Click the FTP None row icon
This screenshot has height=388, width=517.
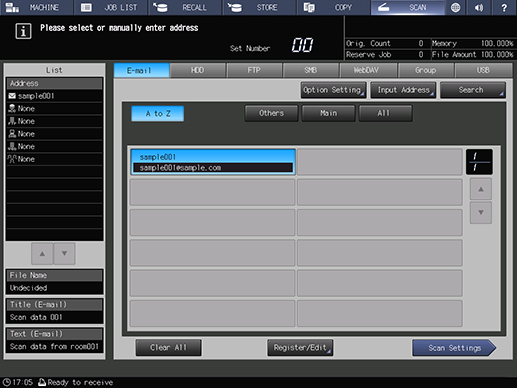(12, 121)
